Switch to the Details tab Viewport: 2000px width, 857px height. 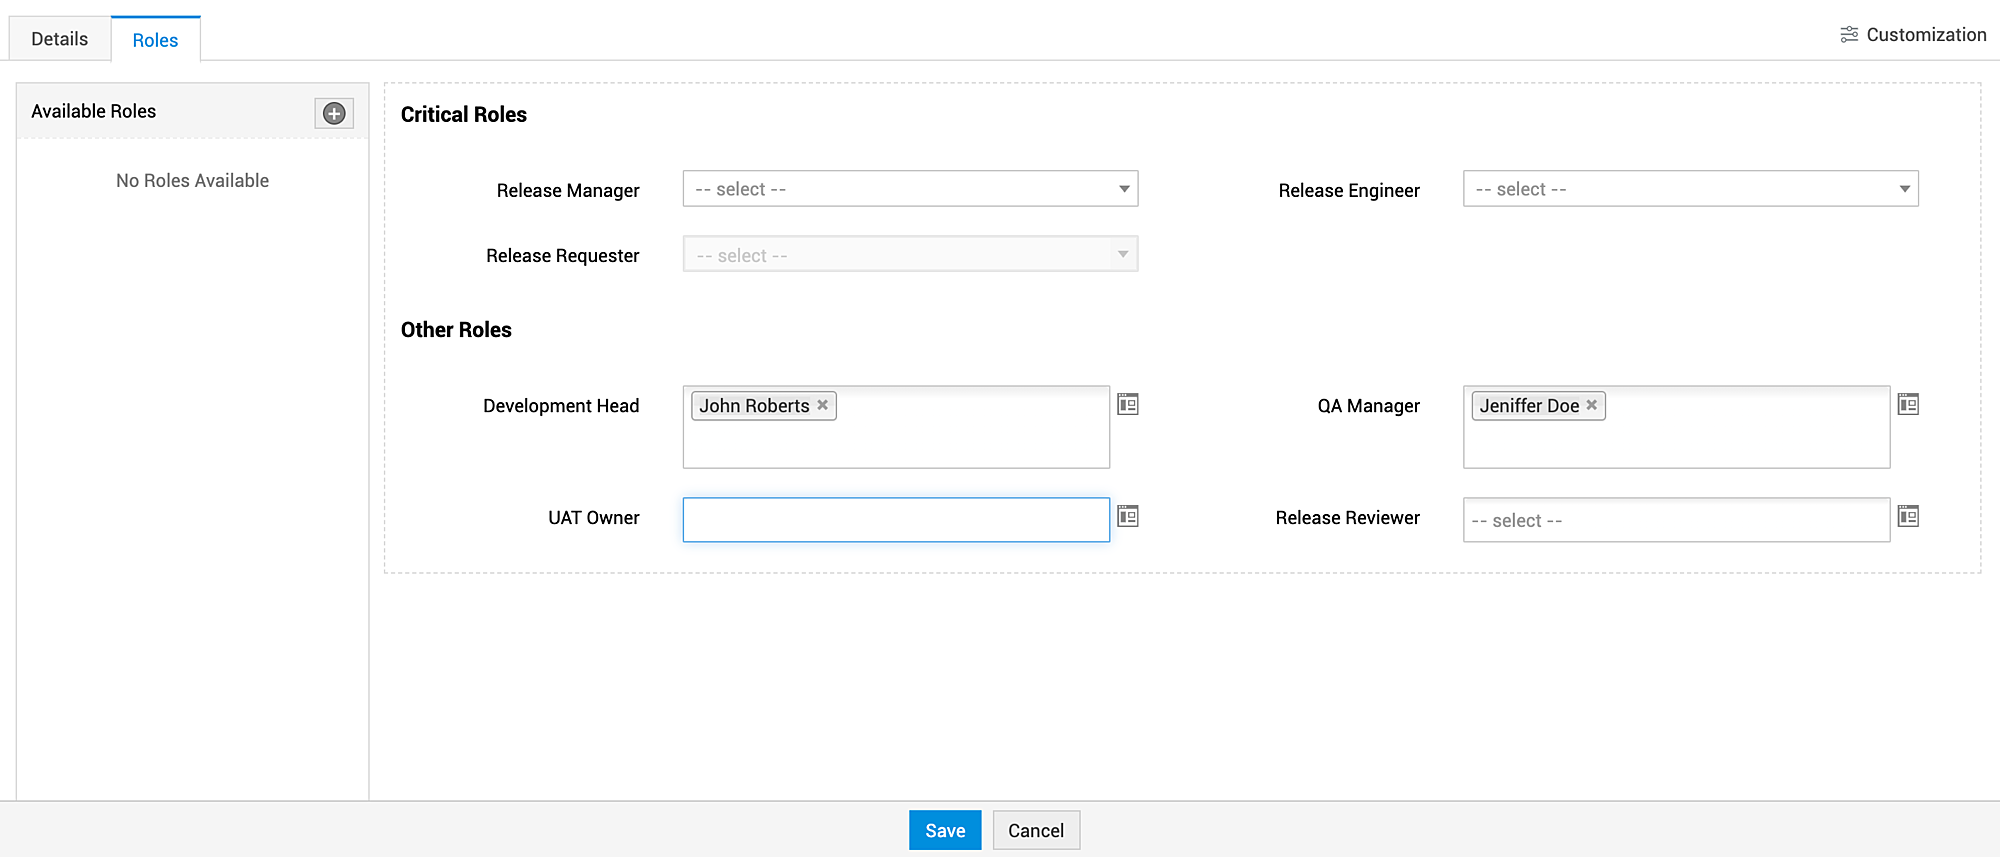60,39
